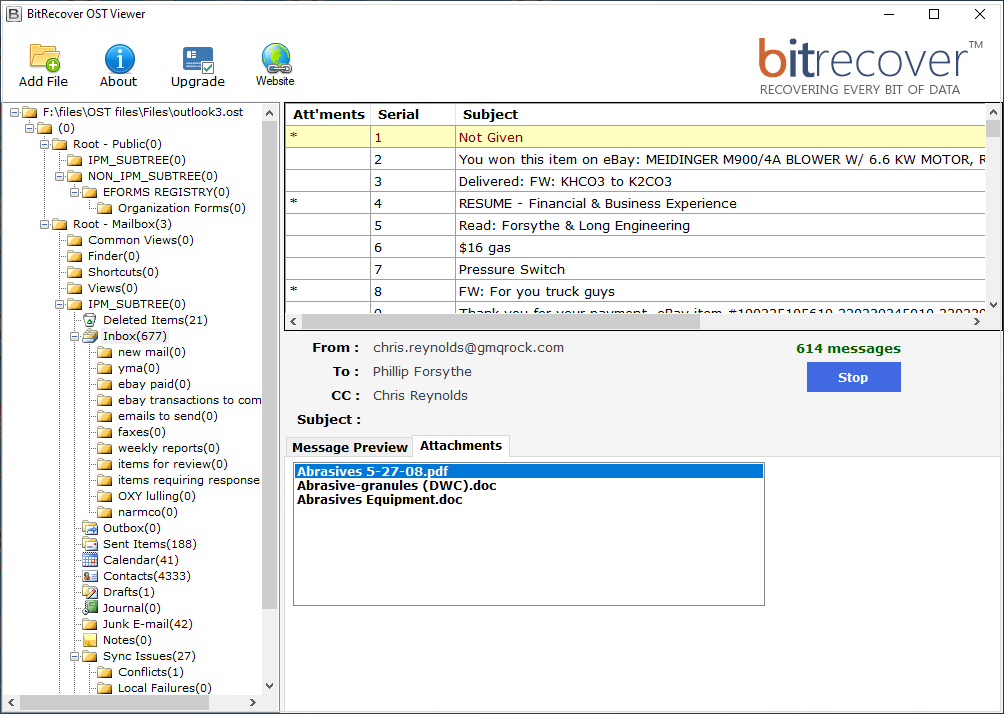This screenshot has width=1004, height=714.
Task: Select the Drafts folder icon
Action: [x=90, y=592]
